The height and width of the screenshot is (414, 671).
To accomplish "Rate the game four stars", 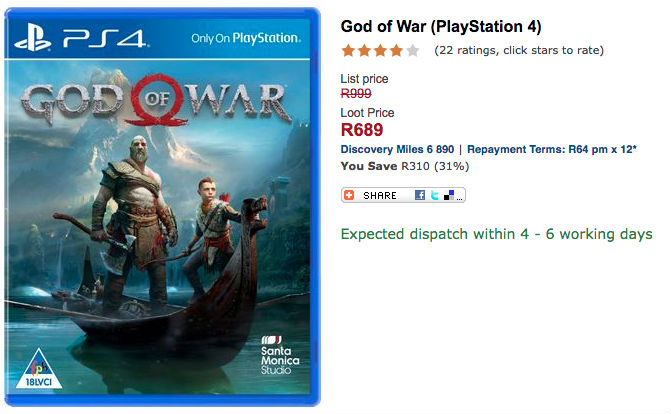I will [396, 50].
